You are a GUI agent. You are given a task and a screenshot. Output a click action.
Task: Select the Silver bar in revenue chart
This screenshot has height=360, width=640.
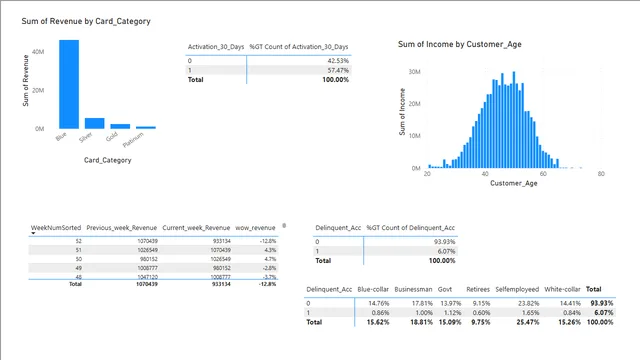pyautogui.click(x=94, y=123)
